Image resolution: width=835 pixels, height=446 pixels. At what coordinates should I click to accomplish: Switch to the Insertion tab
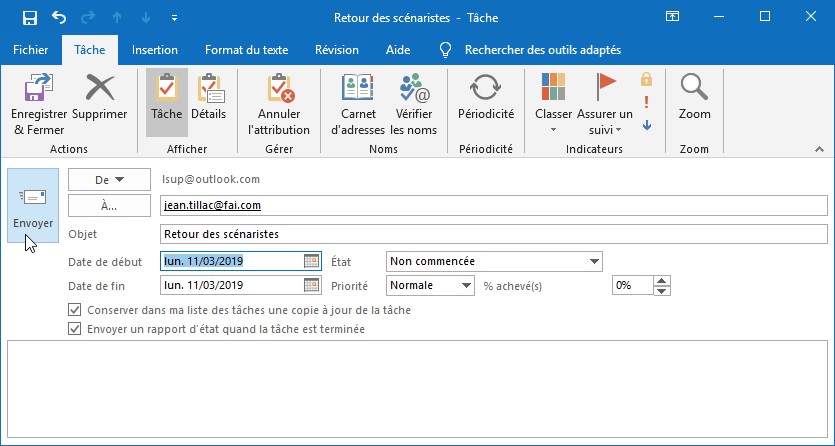pos(155,50)
